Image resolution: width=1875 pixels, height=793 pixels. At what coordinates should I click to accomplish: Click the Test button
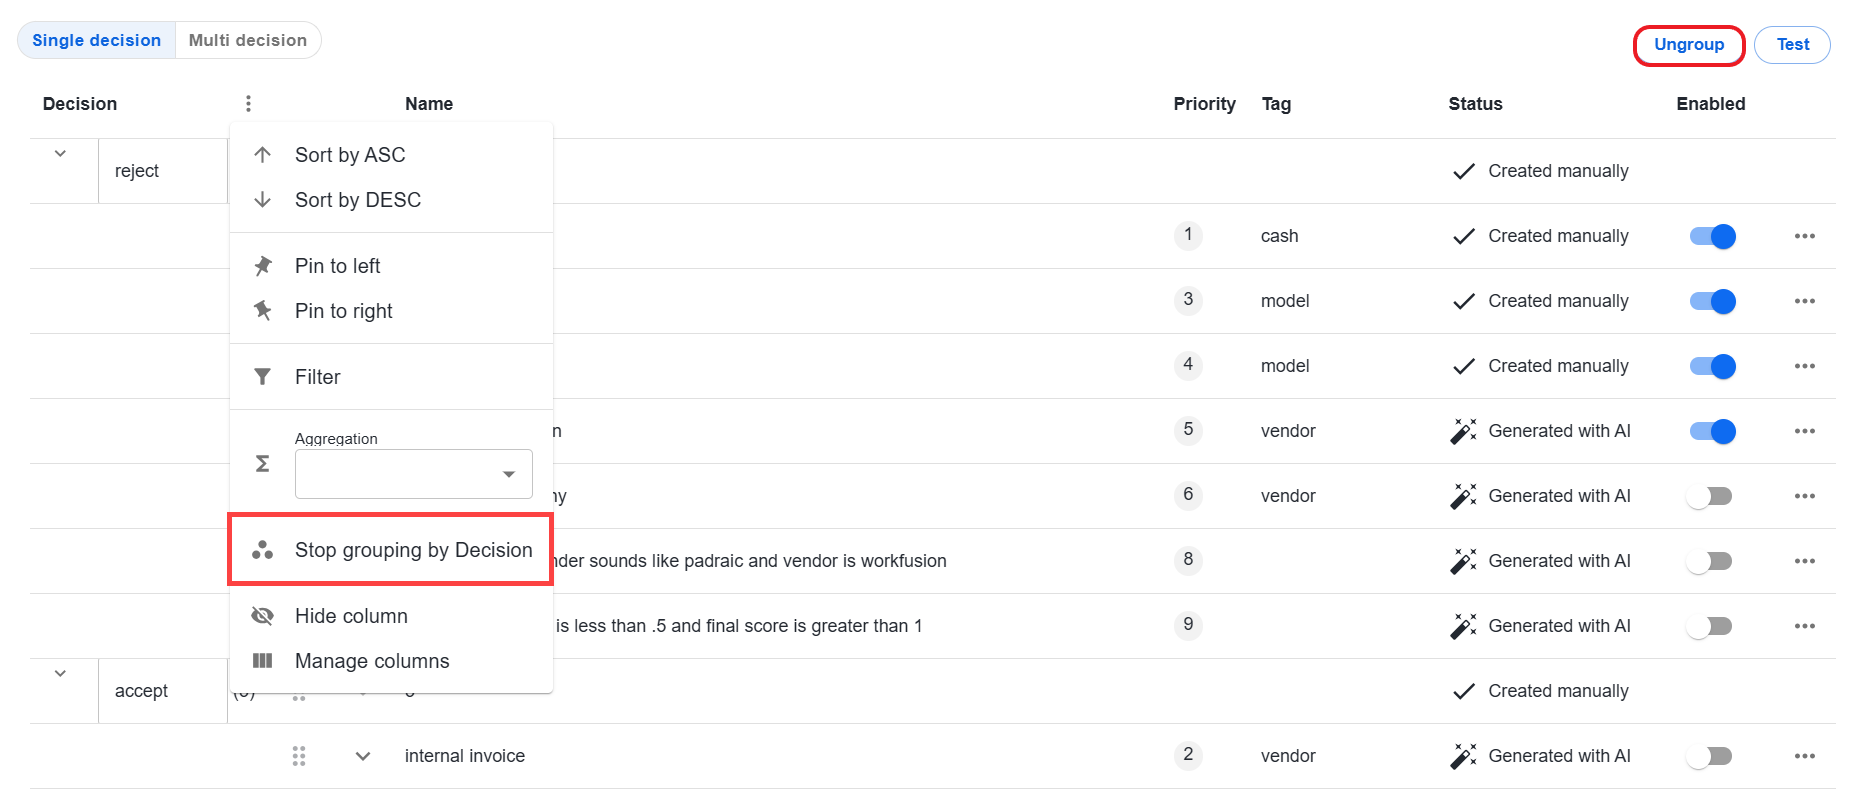click(1792, 45)
